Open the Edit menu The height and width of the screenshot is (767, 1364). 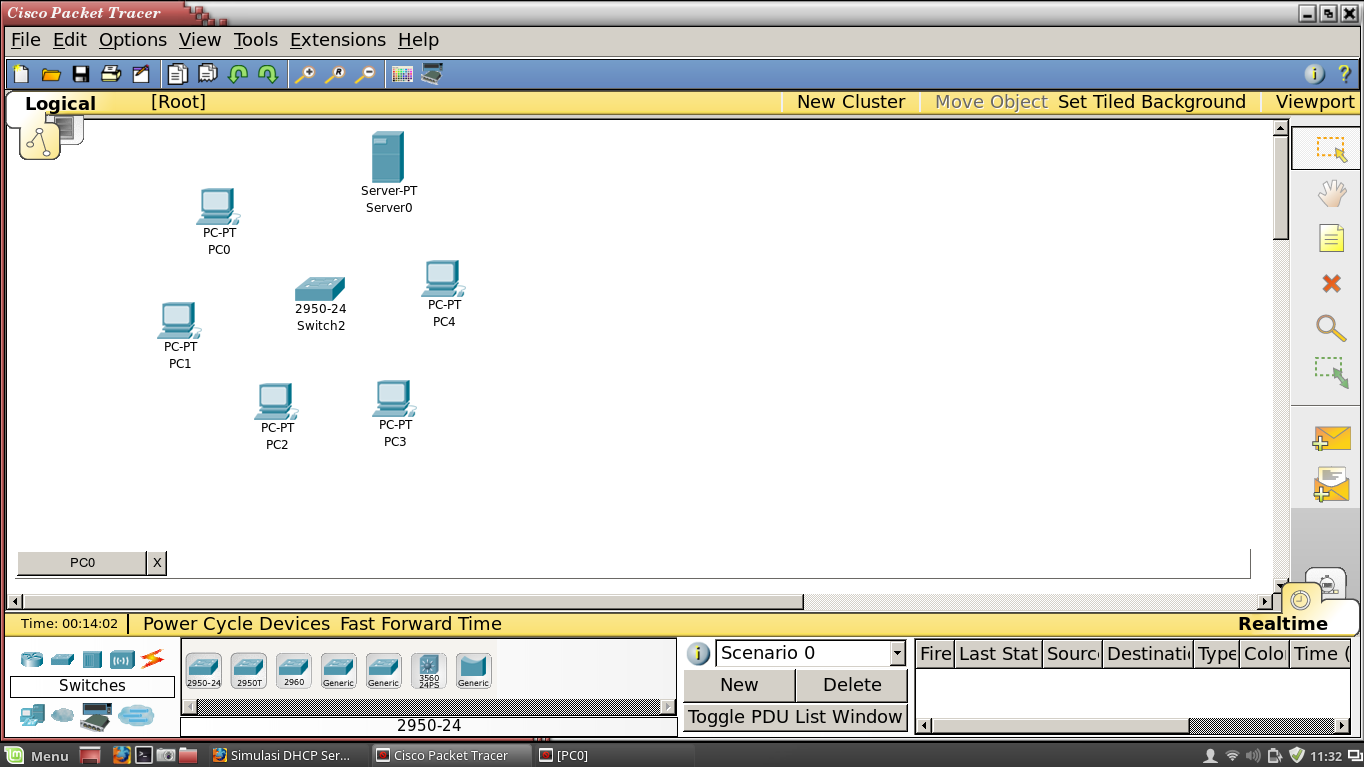click(x=70, y=40)
